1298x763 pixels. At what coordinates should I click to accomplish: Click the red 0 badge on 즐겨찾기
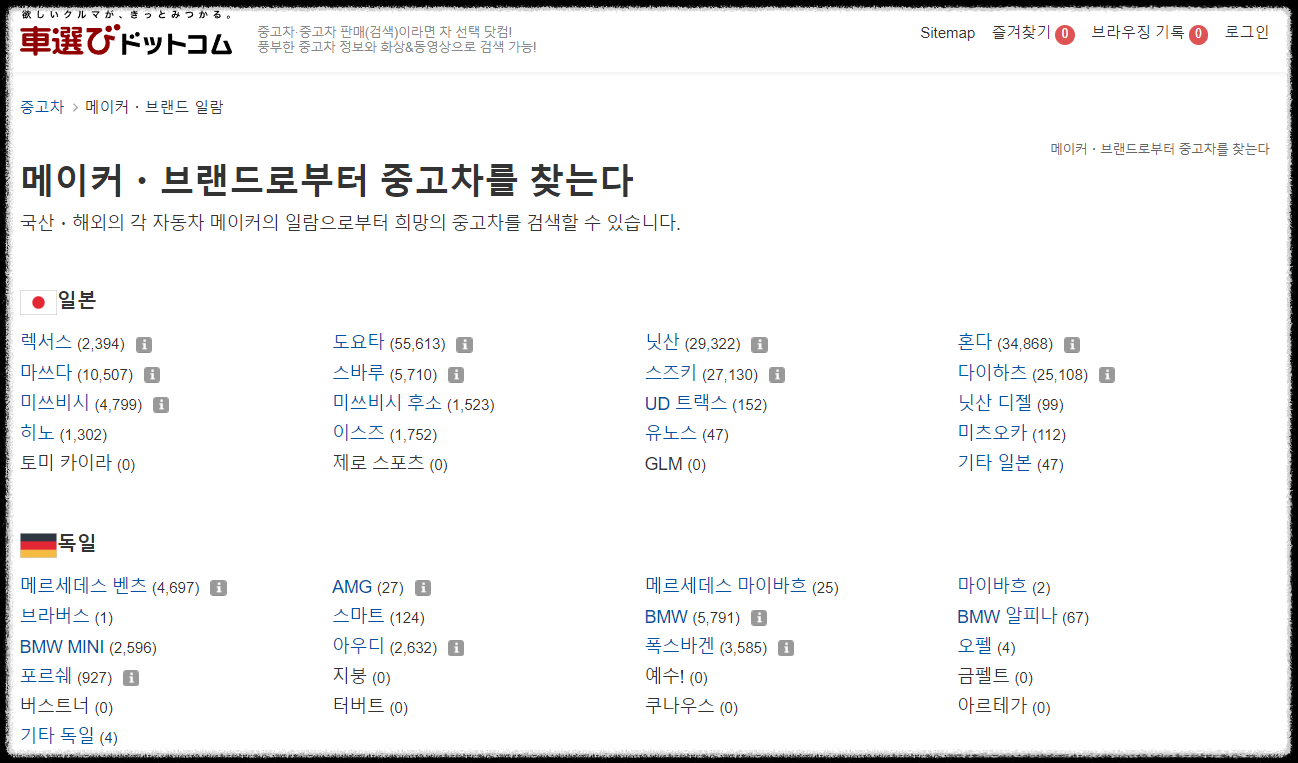point(1065,32)
